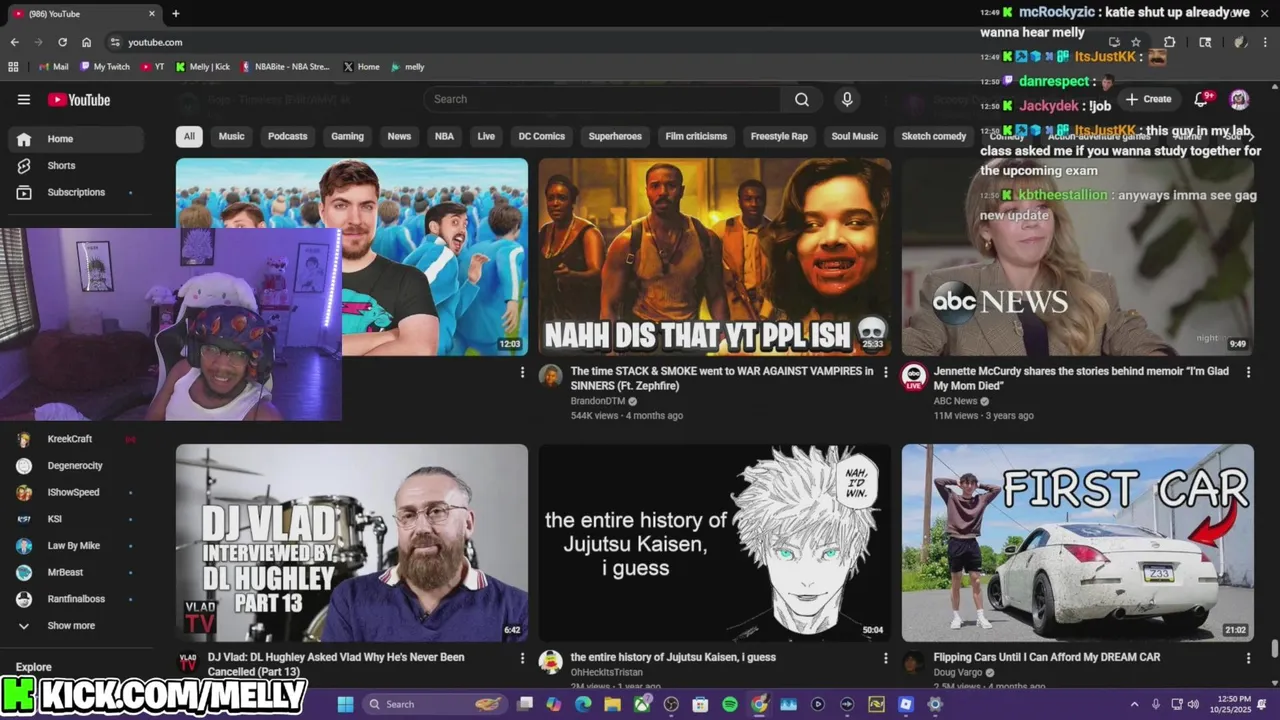
Task: Open more options for the Flipping Cars video
Action: pos(1248,658)
